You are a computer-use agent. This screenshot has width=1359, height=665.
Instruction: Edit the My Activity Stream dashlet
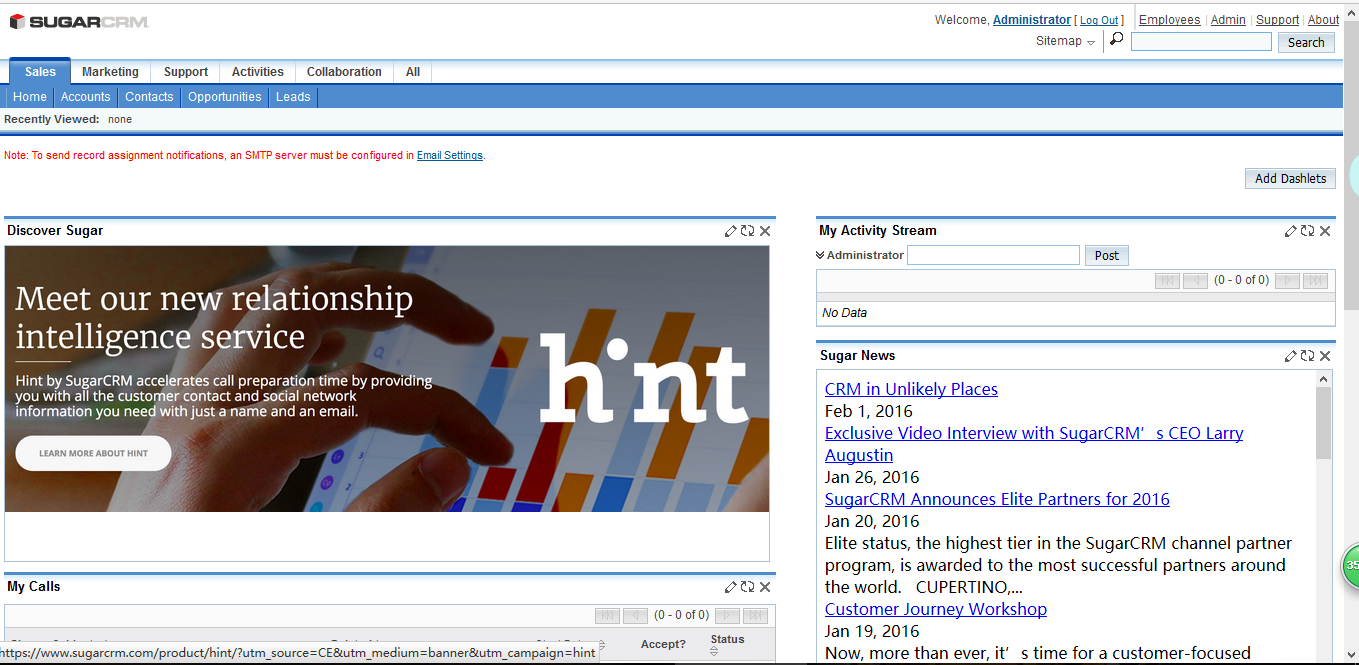(1291, 231)
